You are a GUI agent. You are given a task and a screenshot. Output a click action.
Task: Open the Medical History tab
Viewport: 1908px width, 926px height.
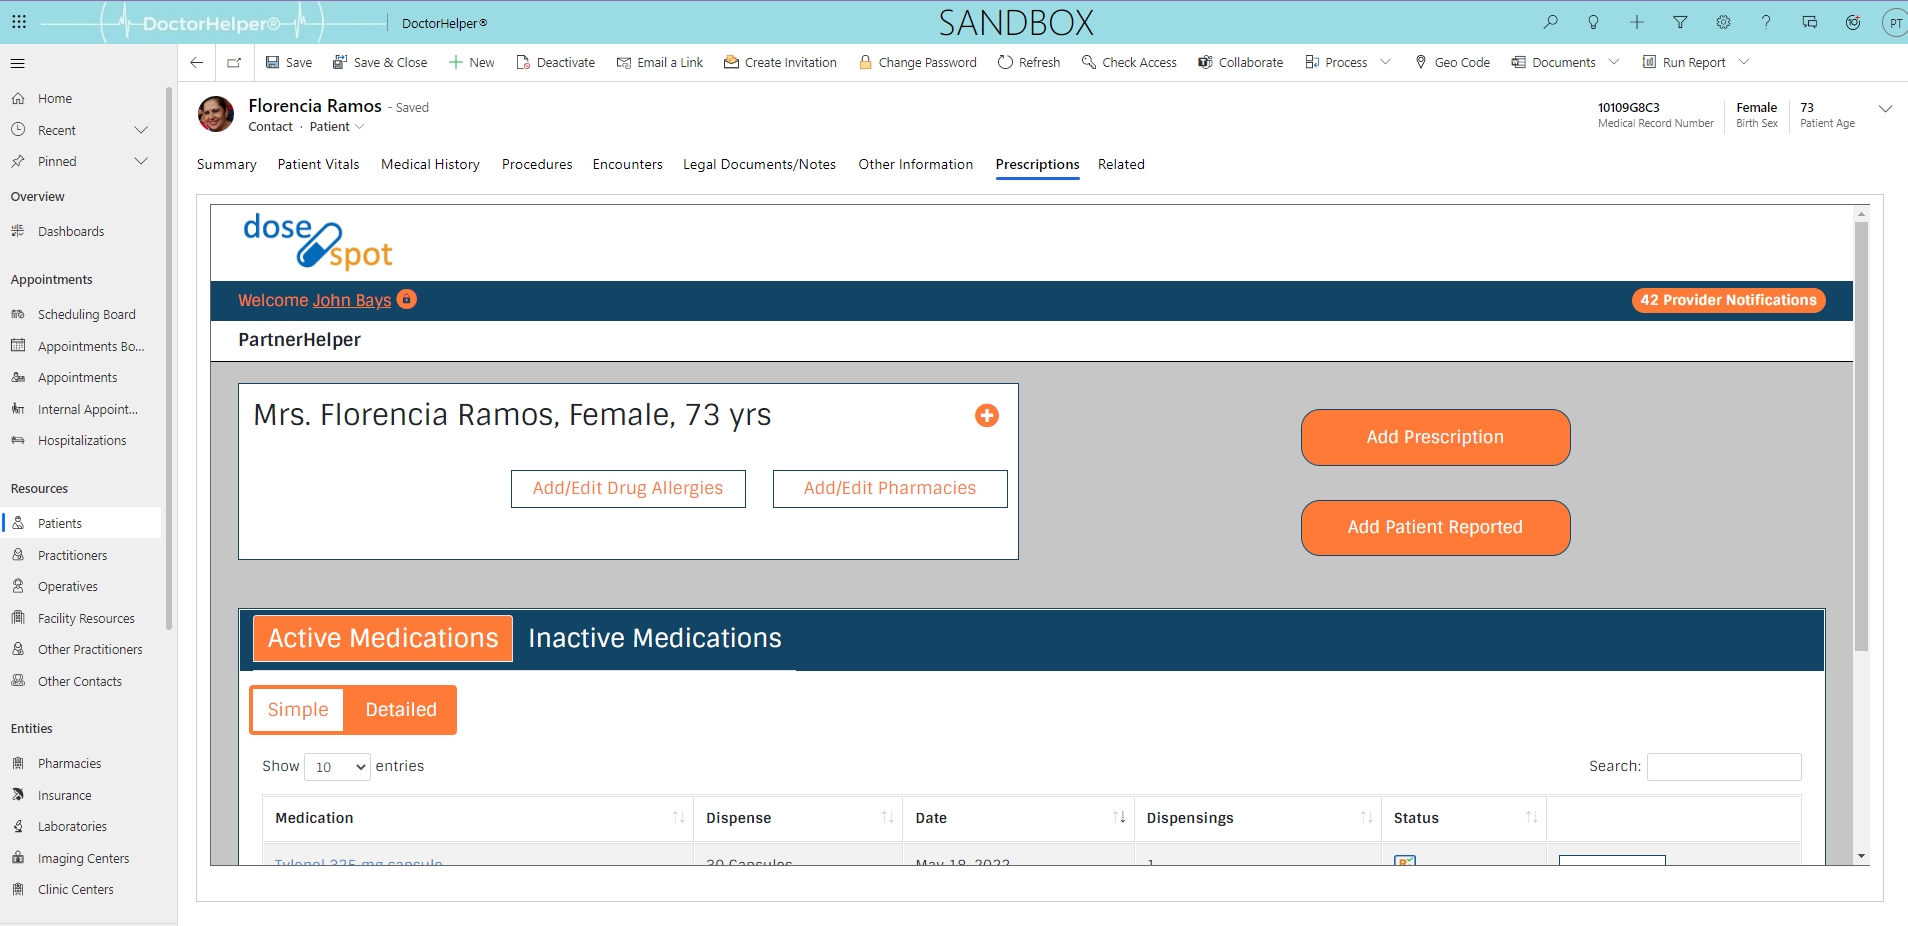pos(430,165)
